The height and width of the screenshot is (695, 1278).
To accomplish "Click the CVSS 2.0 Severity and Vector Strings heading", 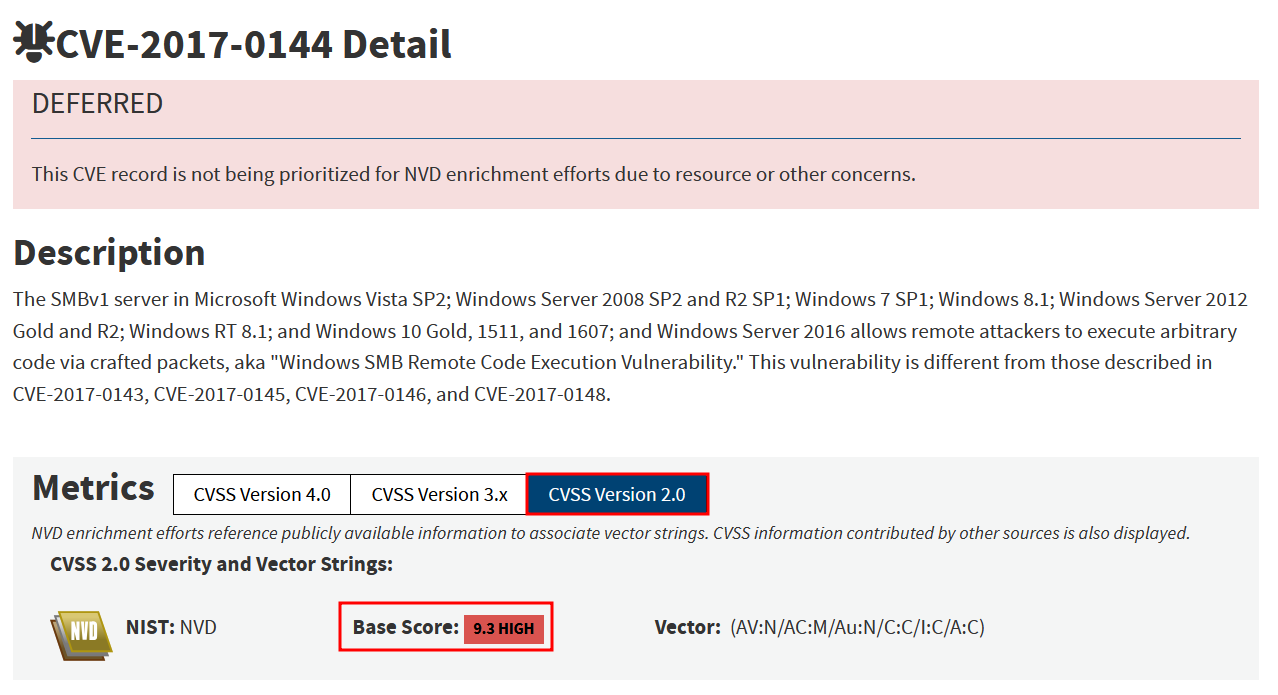I will pyautogui.click(x=221, y=564).
